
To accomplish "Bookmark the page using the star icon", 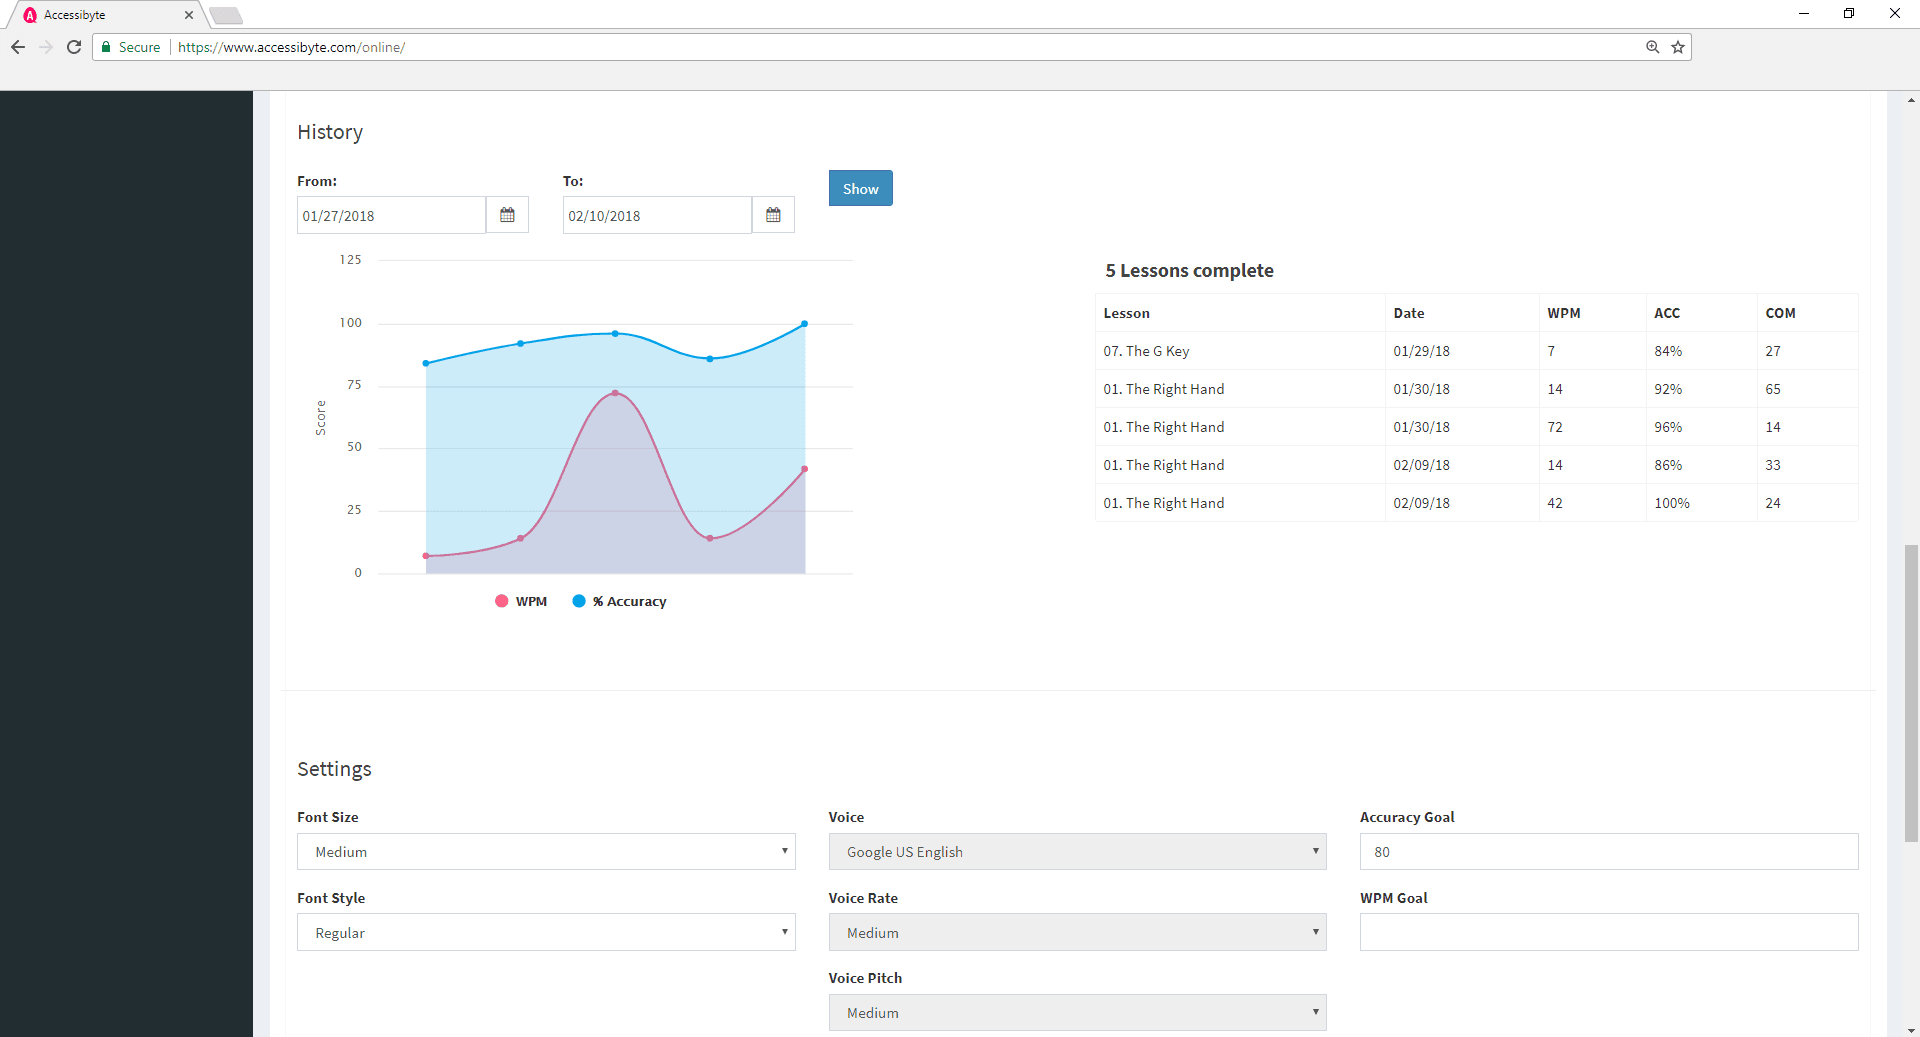I will click(1678, 47).
